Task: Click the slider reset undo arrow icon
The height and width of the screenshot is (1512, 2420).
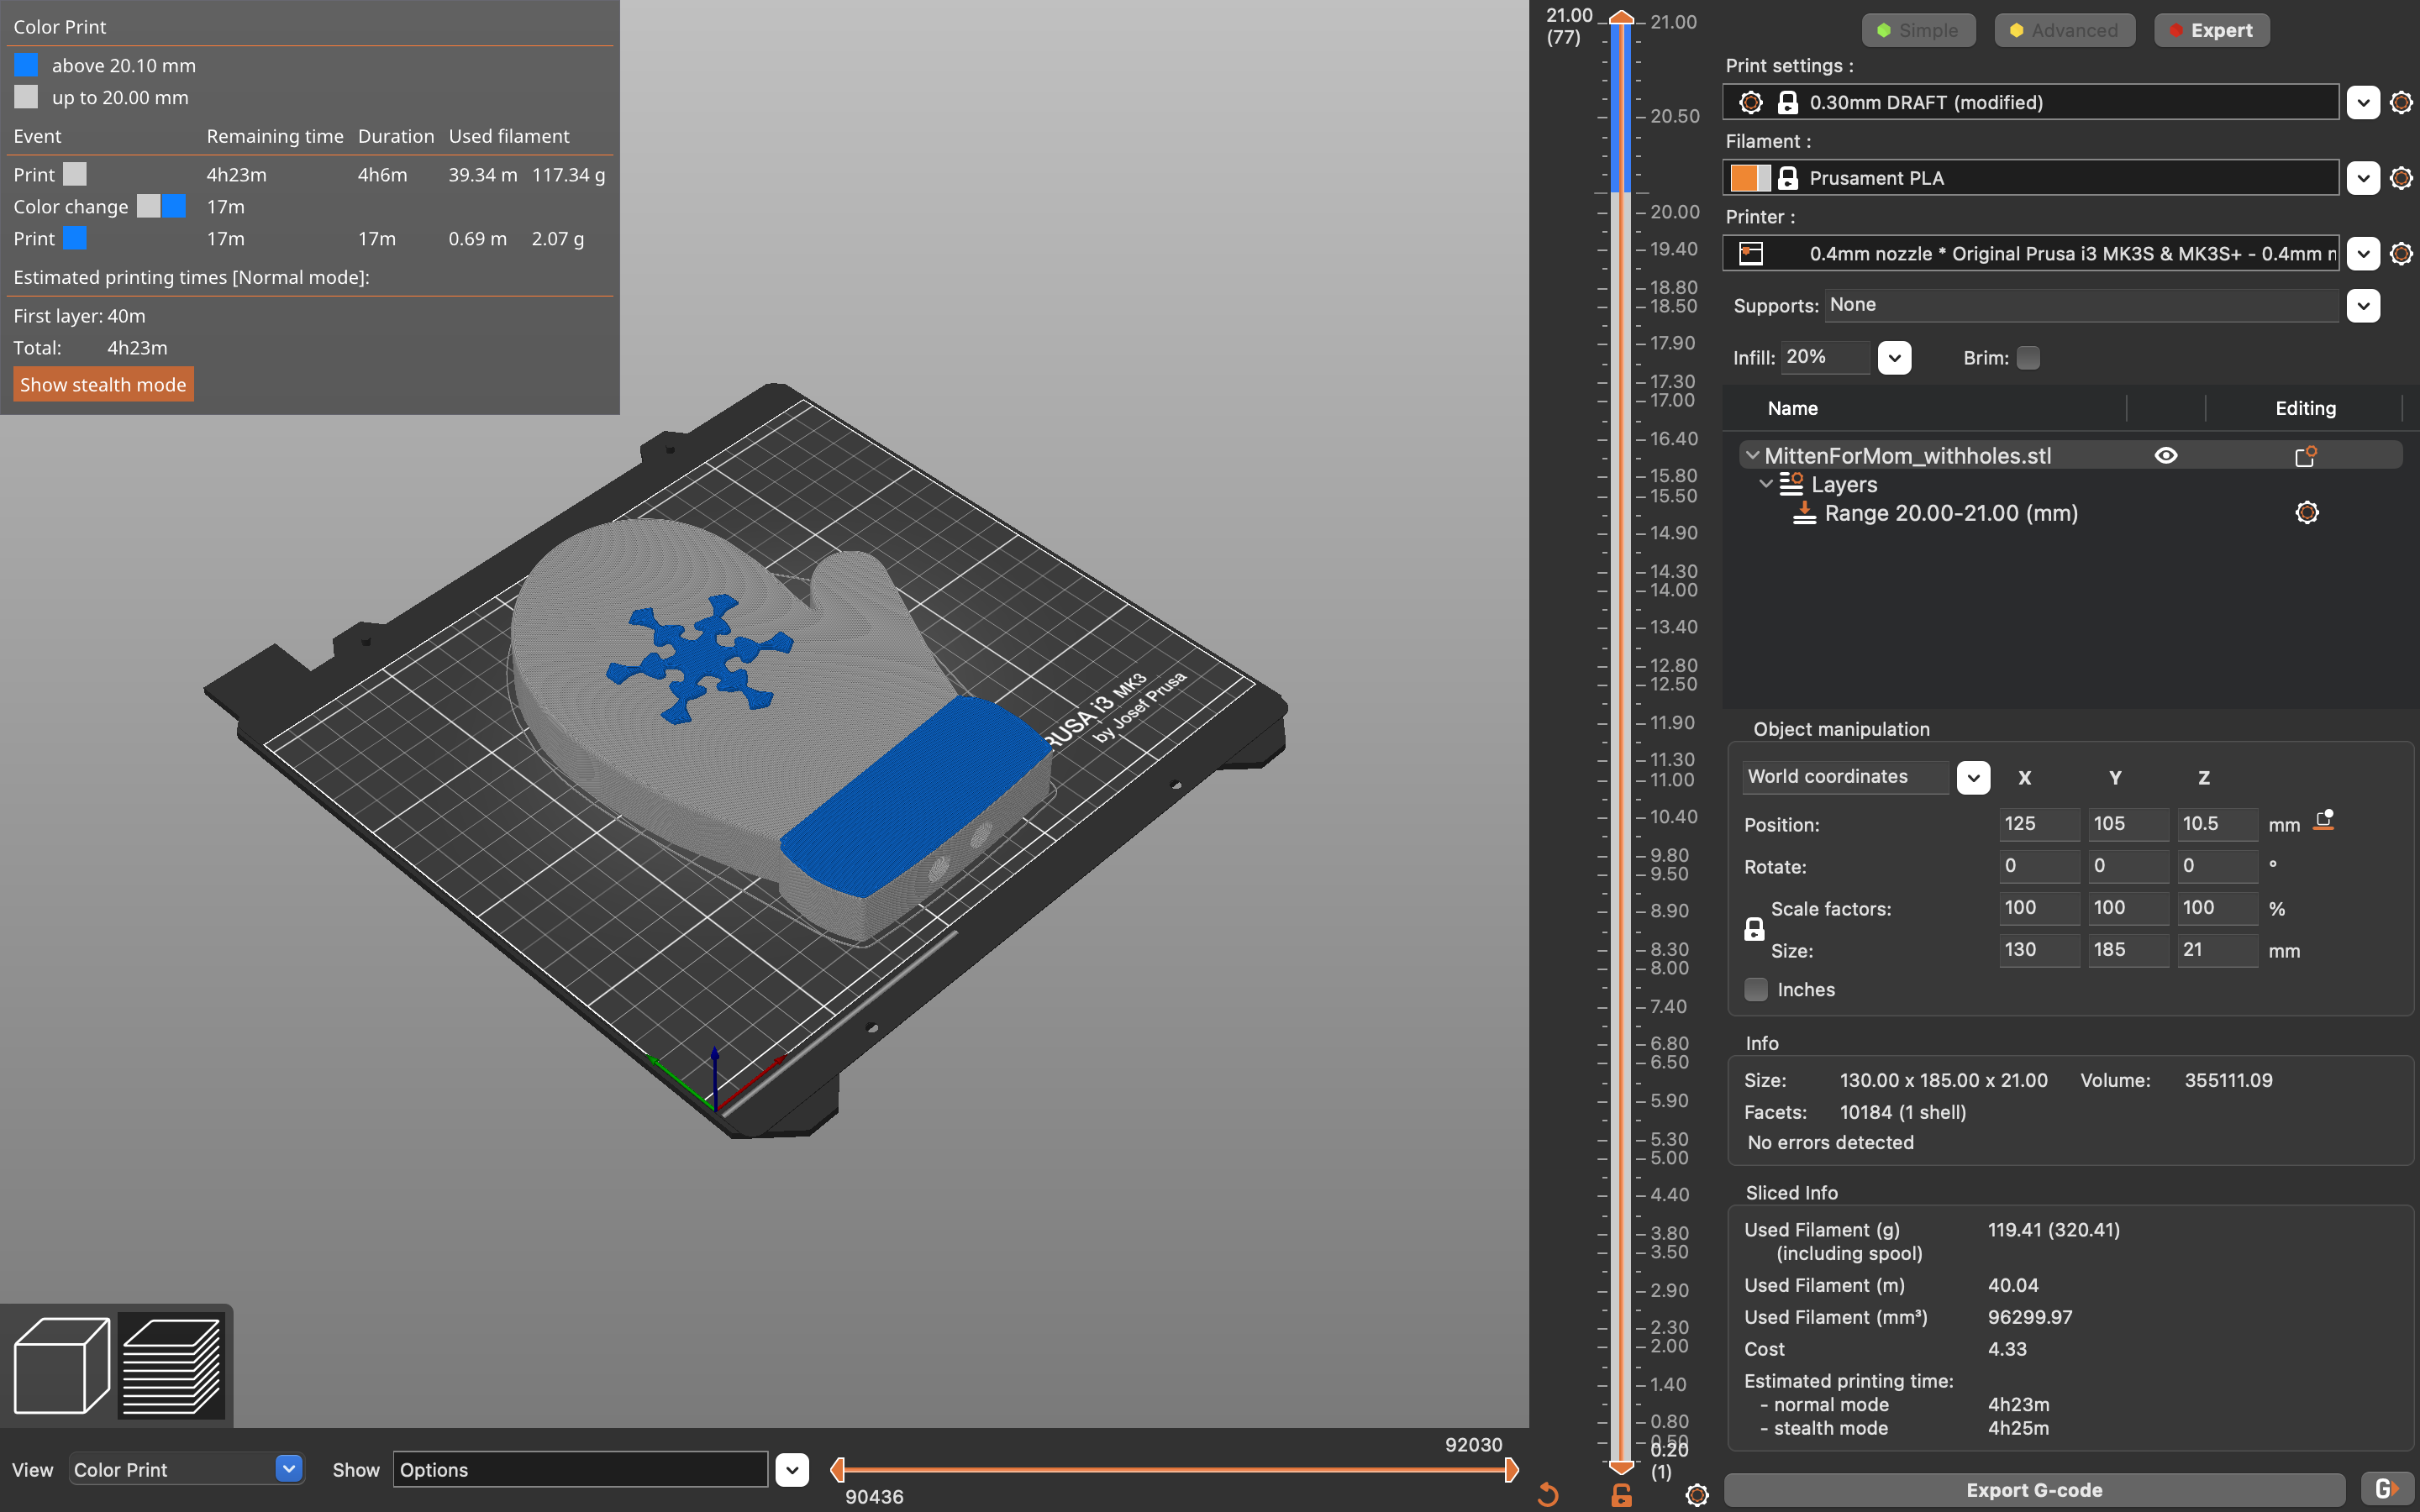Action: (1548, 1495)
